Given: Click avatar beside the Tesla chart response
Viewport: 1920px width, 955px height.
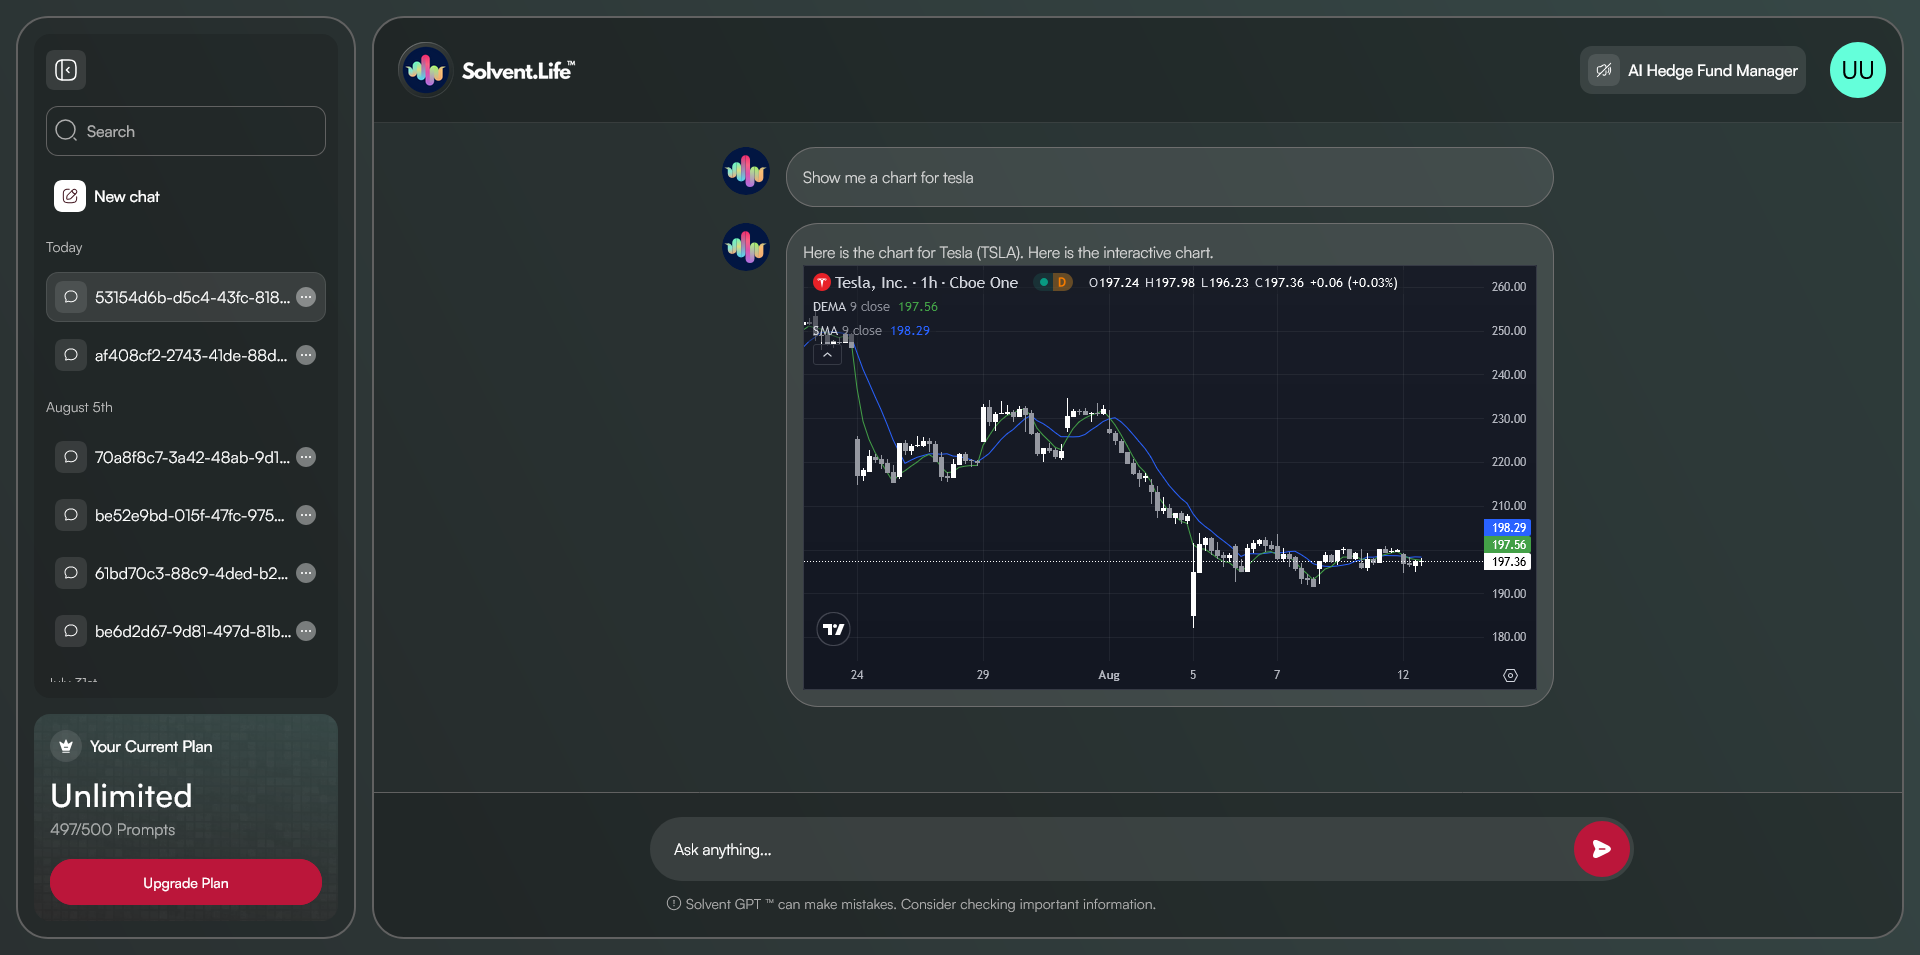Looking at the screenshot, I should [746, 247].
